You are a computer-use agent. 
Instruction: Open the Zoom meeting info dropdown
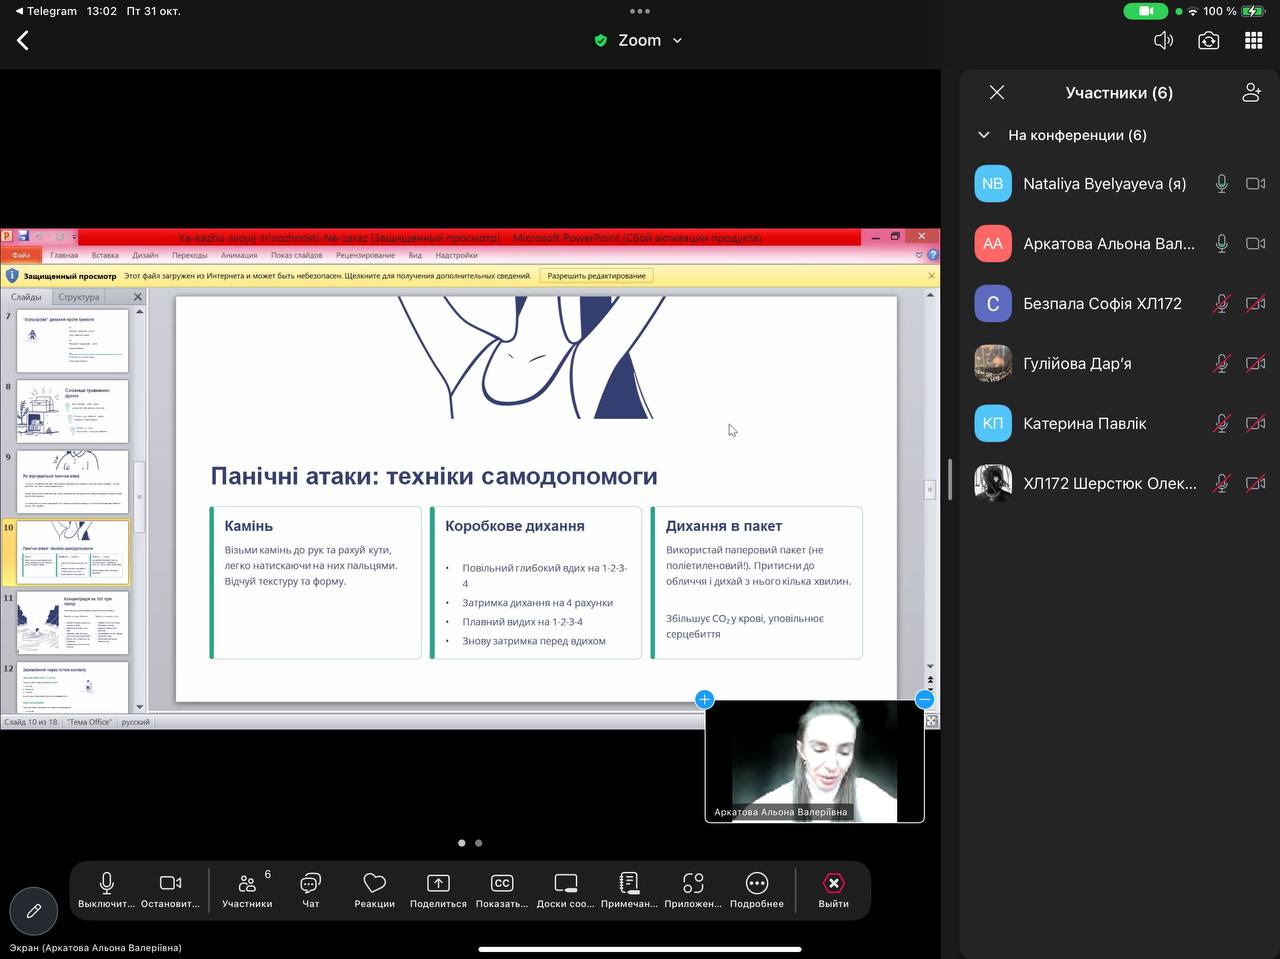[639, 41]
